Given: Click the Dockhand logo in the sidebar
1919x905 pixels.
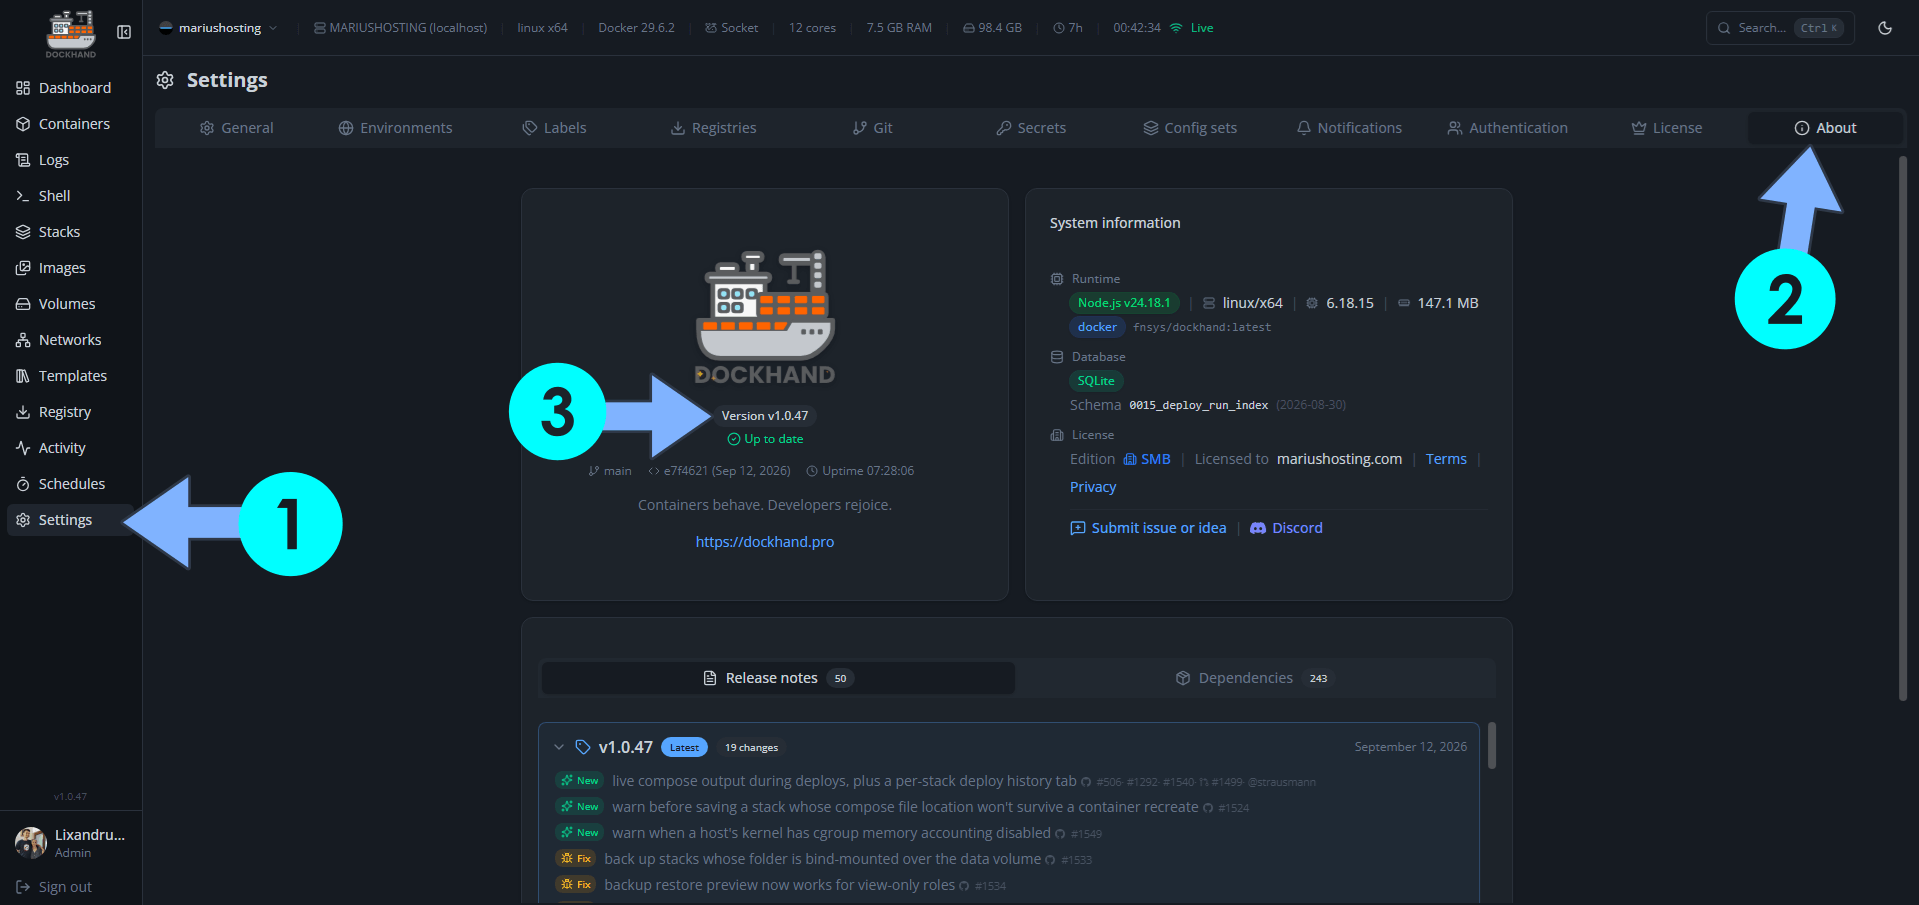Looking at the screenshot, I should [71, 33].
